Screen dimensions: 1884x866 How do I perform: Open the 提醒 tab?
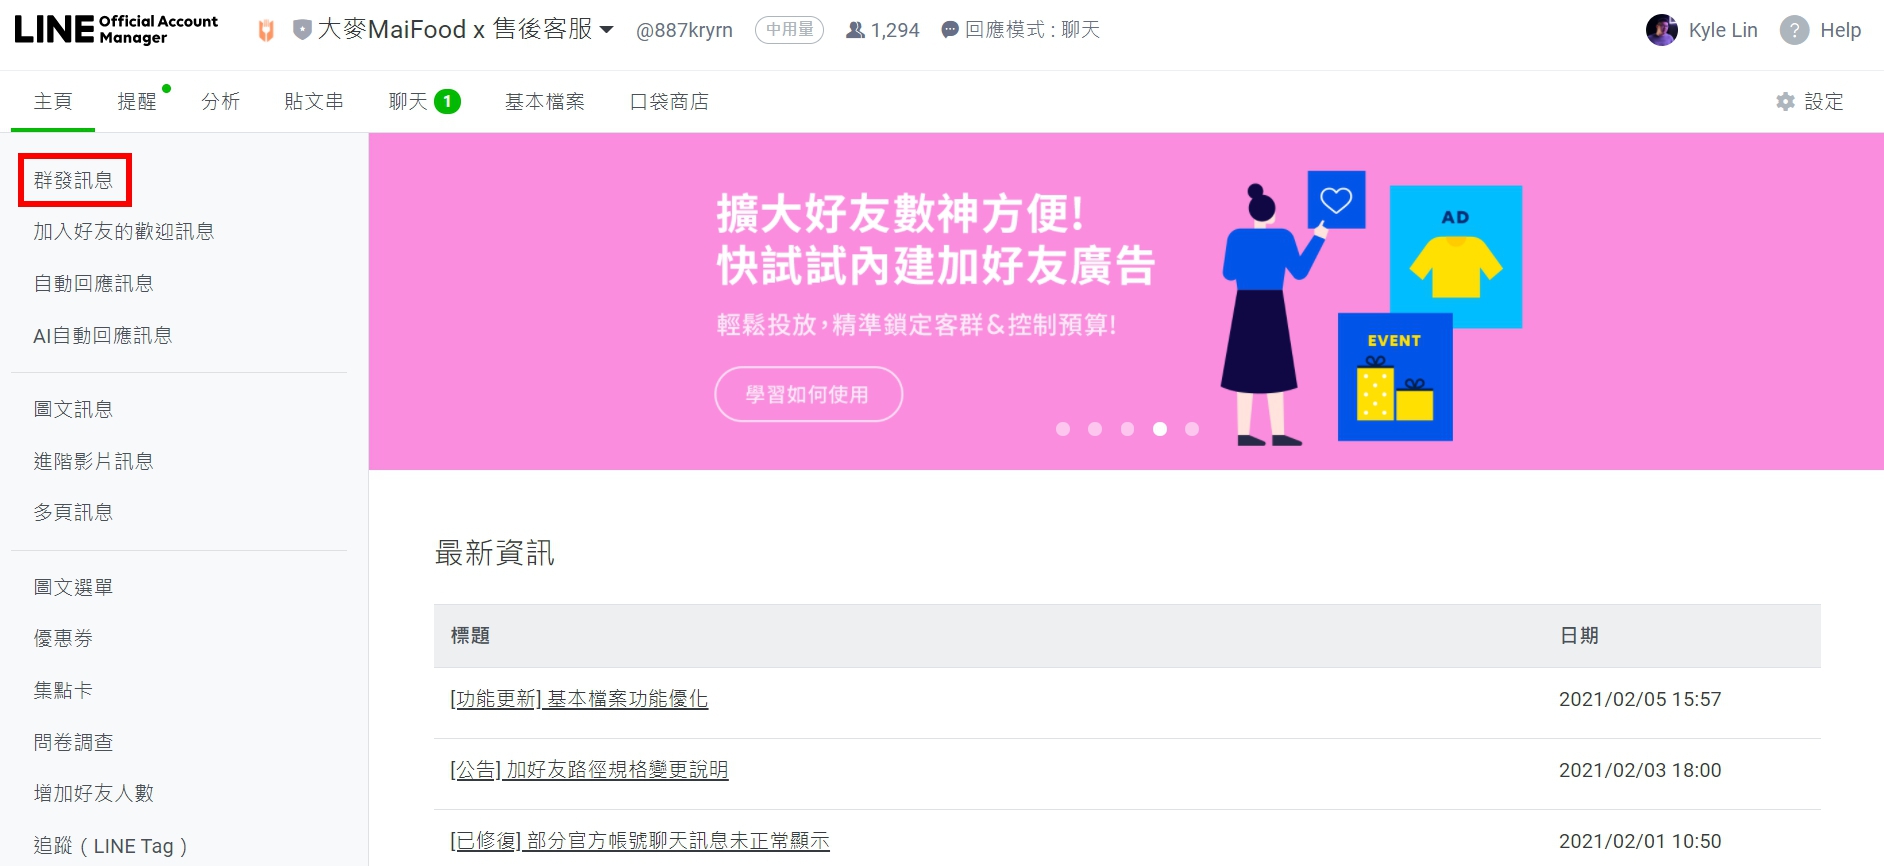(137, 101)
